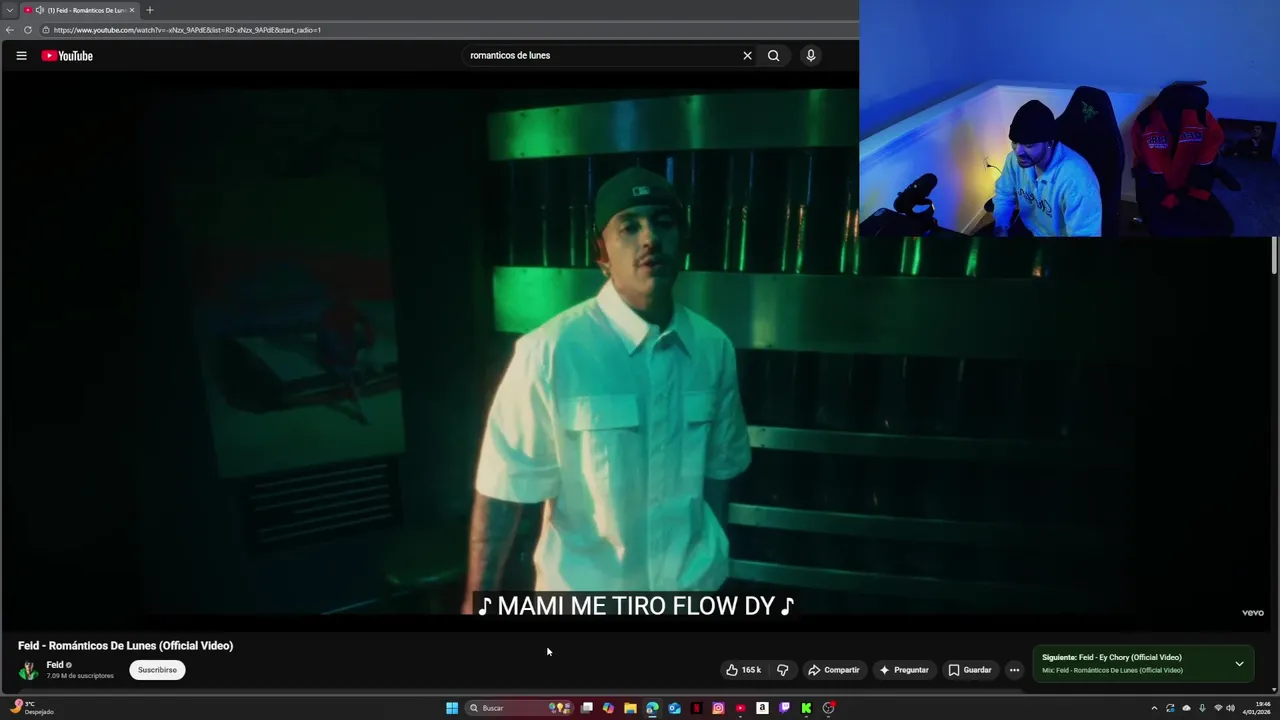Viewport: 1280px width, 720px height.
Task: Click the video title text
Action: coord(125,646)
